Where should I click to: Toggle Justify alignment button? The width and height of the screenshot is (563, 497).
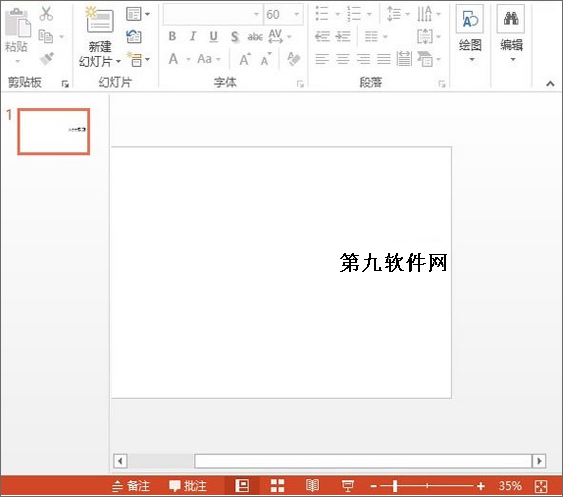click(x=383, y=59)
